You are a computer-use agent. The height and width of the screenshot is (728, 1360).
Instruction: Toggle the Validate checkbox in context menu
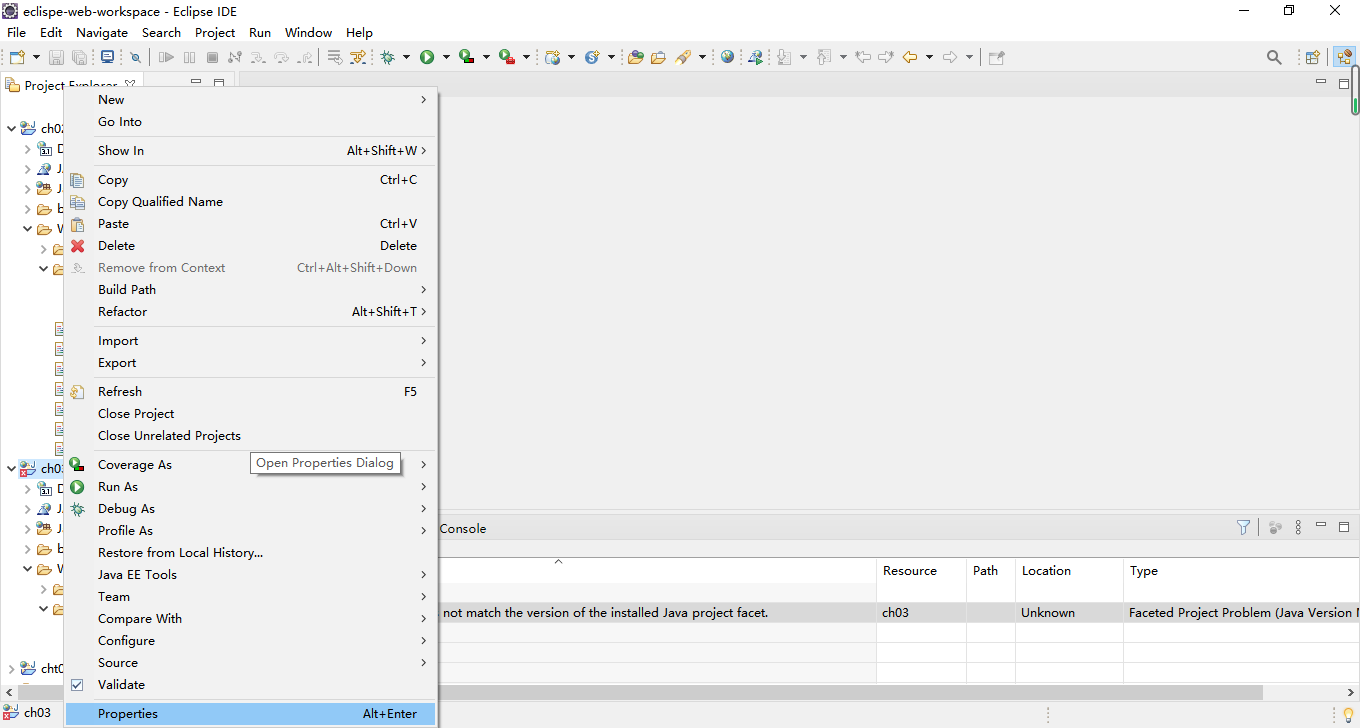(x=78, y=684)
